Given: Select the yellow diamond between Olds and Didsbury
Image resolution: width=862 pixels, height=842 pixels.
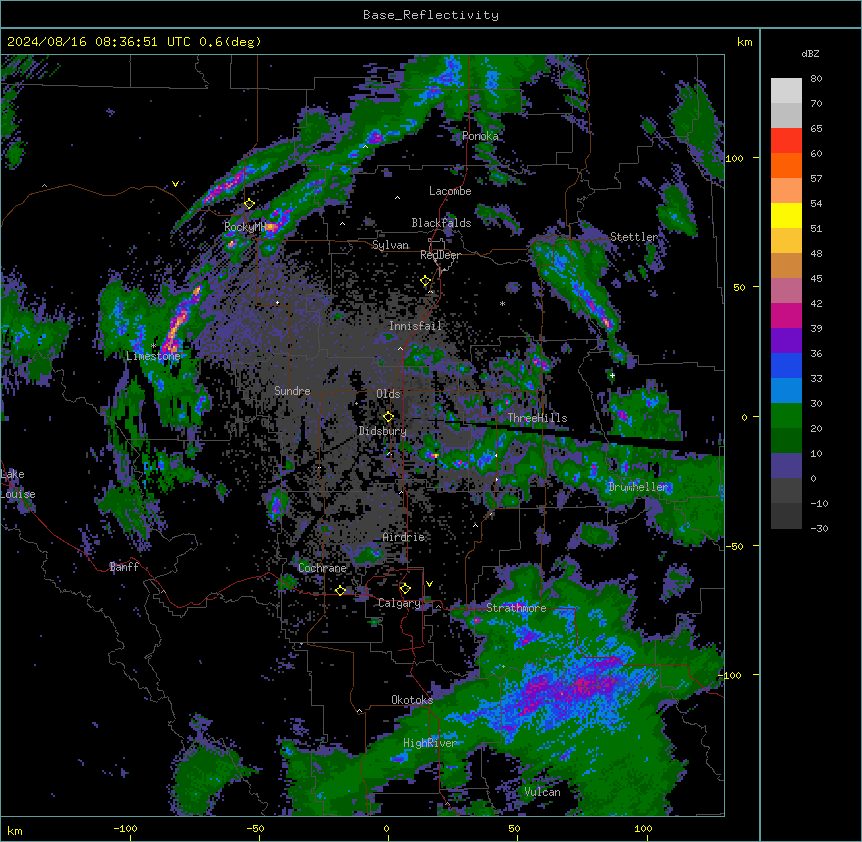Looking at the screenshot, I should coord(388,417).
